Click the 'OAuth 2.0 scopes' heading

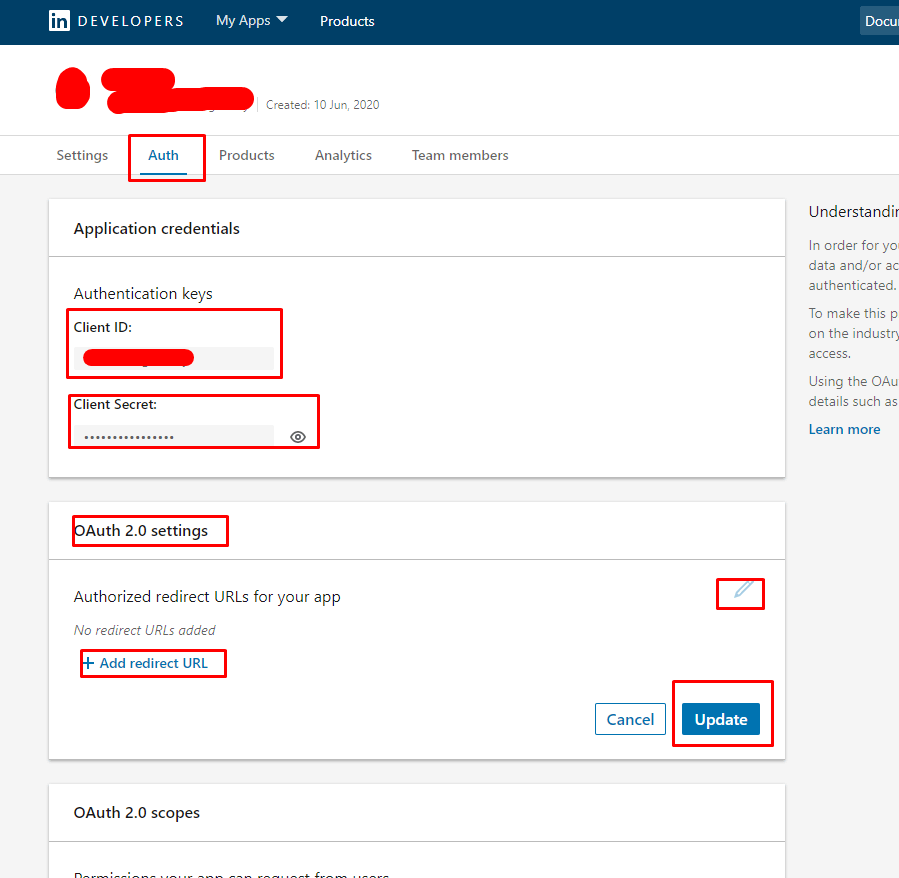tap(136, 813)
